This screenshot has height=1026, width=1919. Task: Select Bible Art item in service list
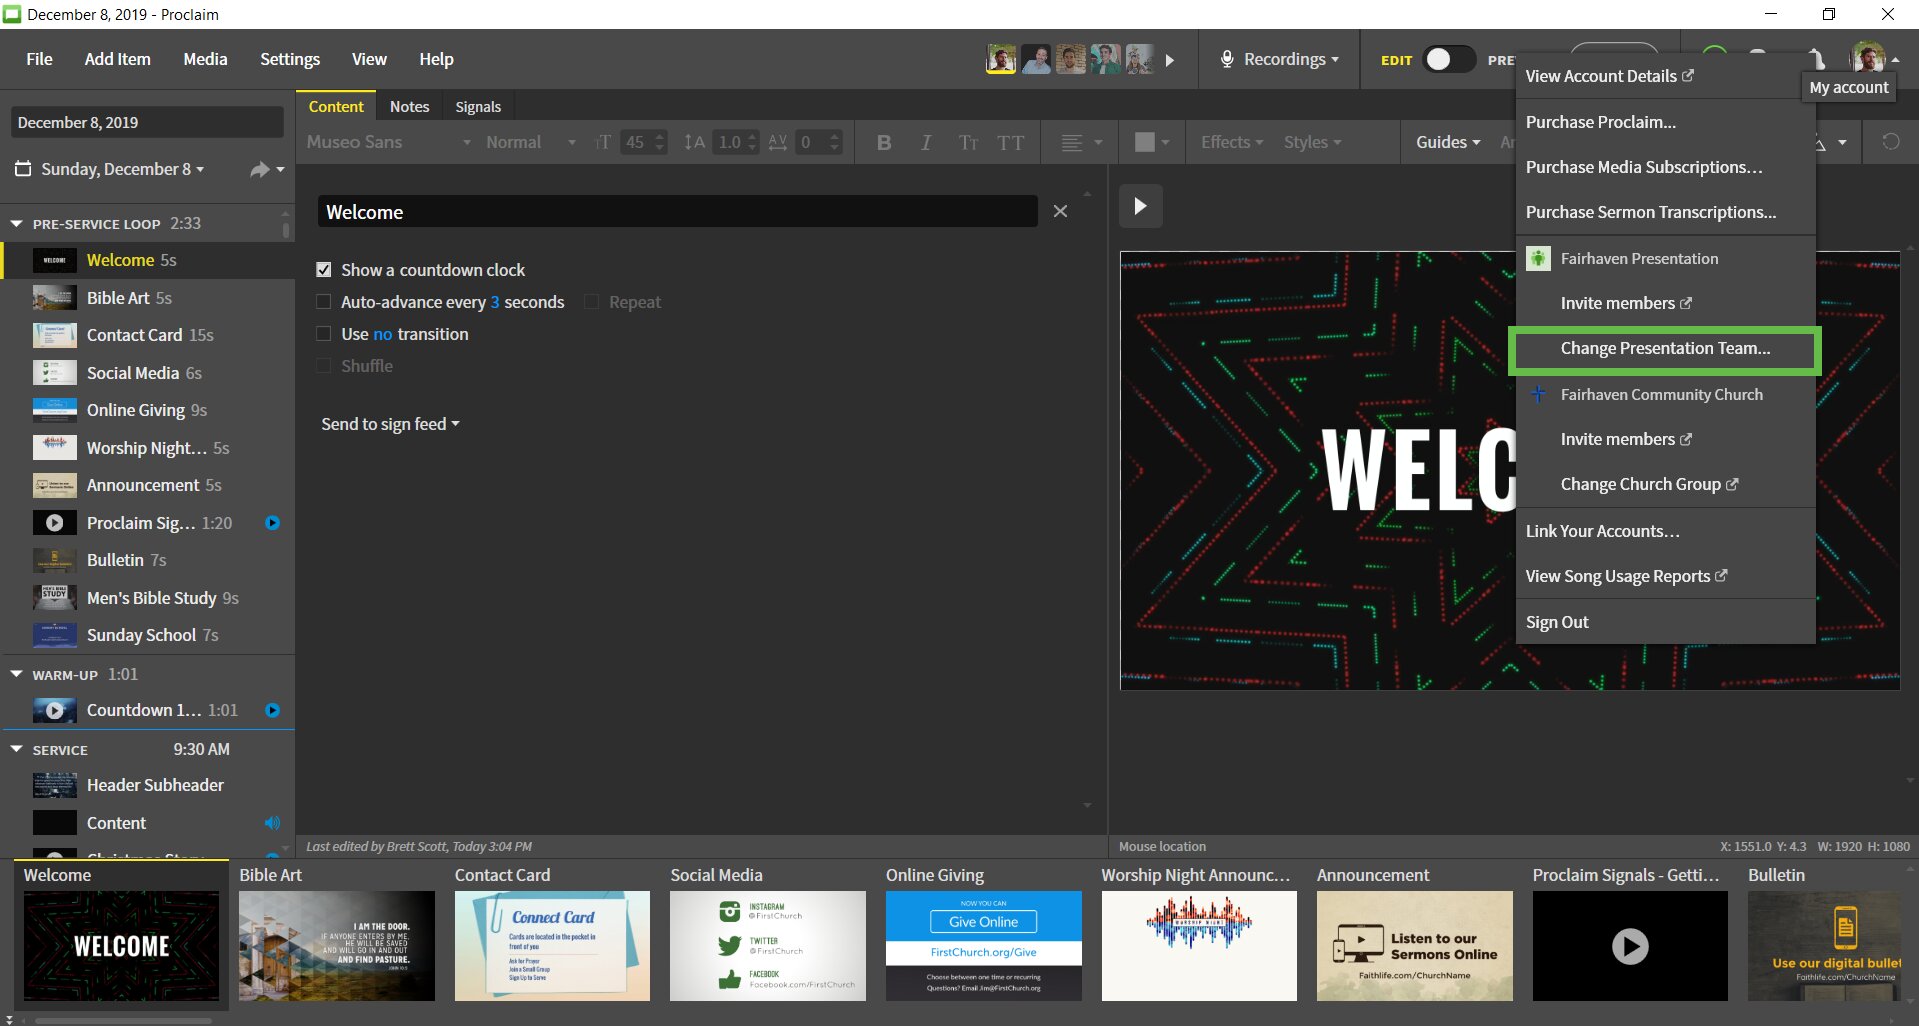click(x=148, y=298)
